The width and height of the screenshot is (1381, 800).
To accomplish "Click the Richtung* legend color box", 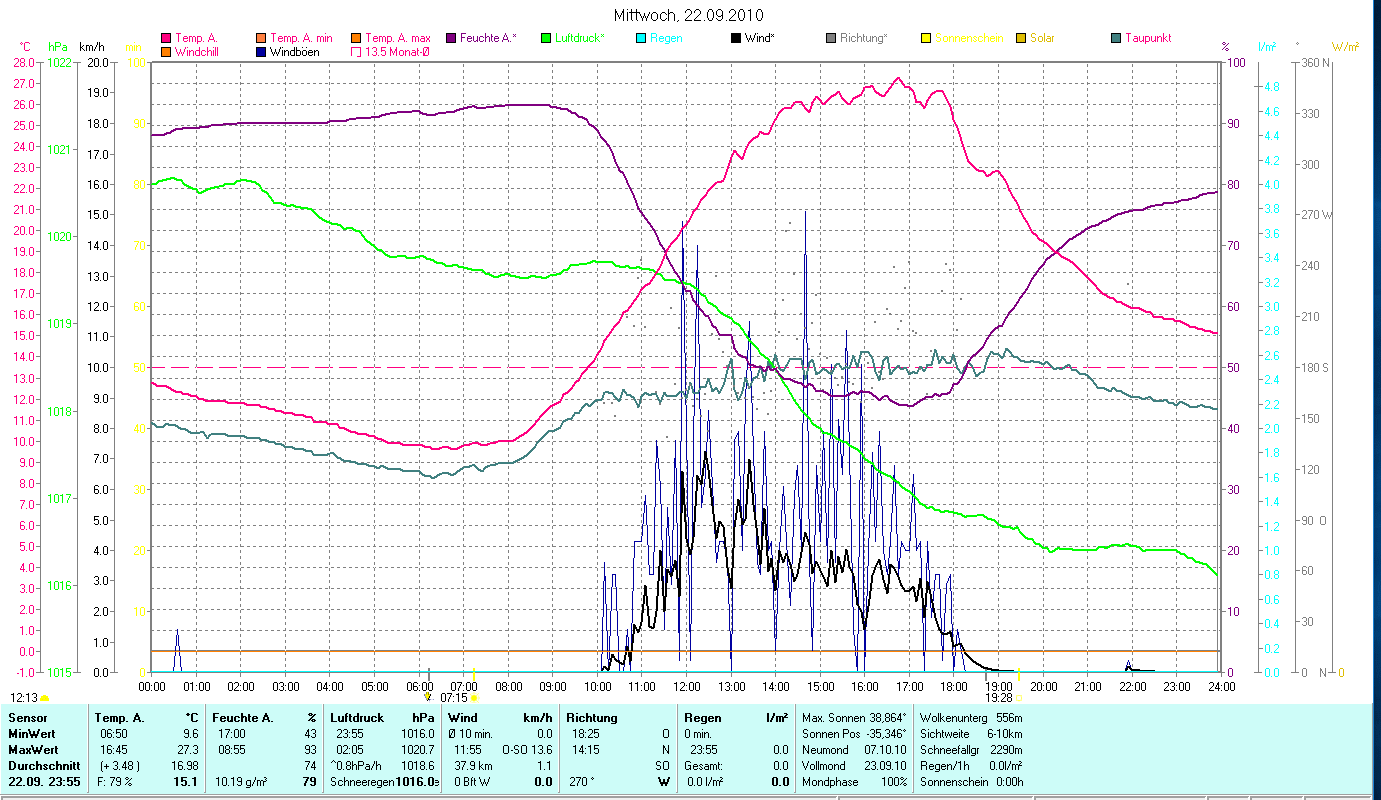I will [830, 39].
